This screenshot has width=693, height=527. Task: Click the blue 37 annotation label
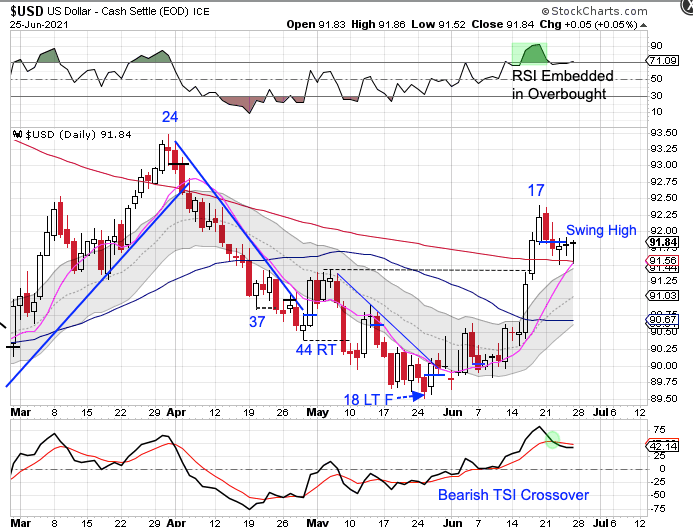(x=258, y=321)
